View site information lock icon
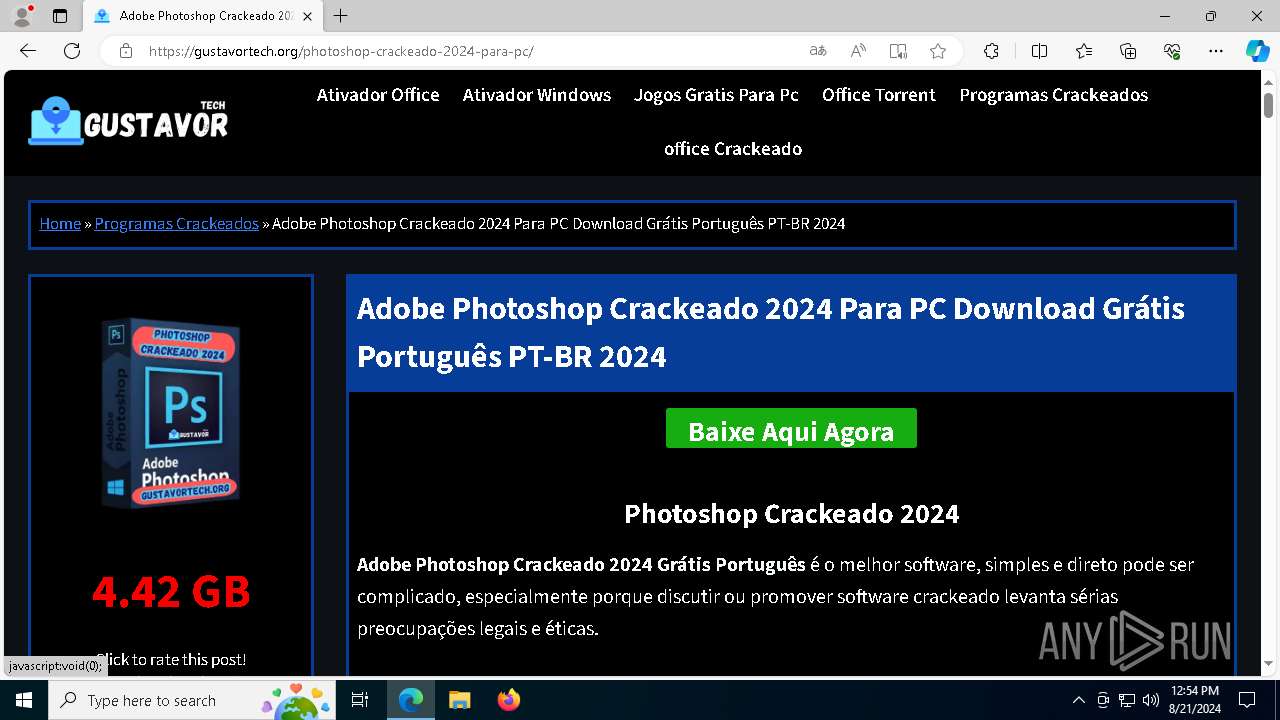 click(x=126, y=51)
